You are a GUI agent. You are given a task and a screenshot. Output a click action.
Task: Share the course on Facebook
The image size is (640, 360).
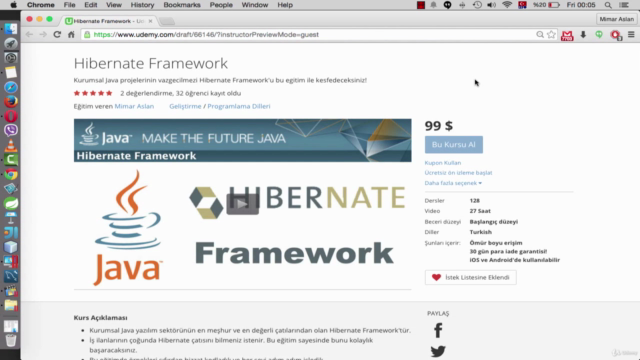pos(438,330)
